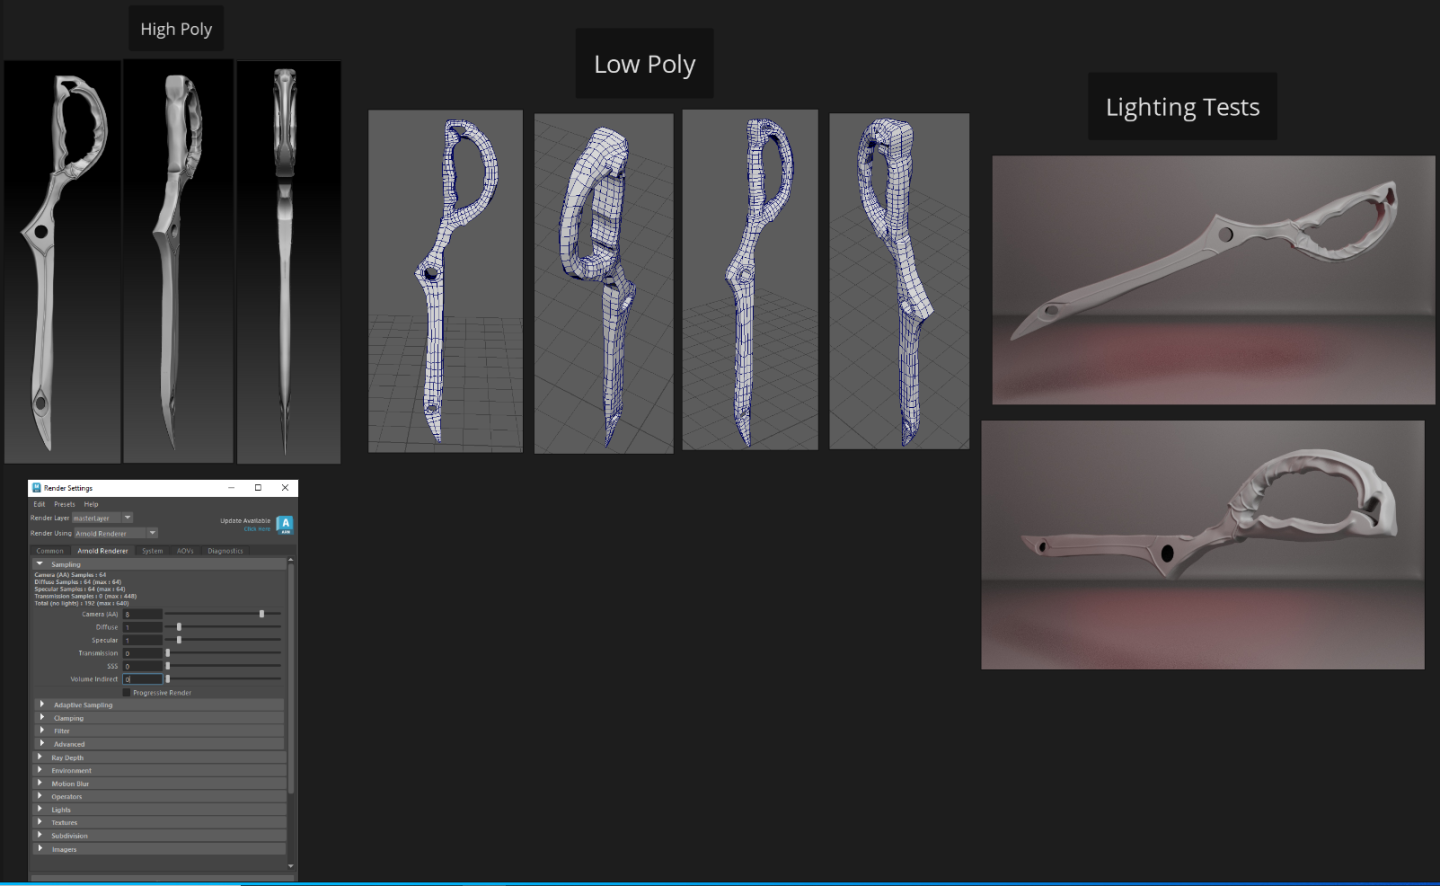Expand the Adaptive Sampling section

click(x=160, y=705)
